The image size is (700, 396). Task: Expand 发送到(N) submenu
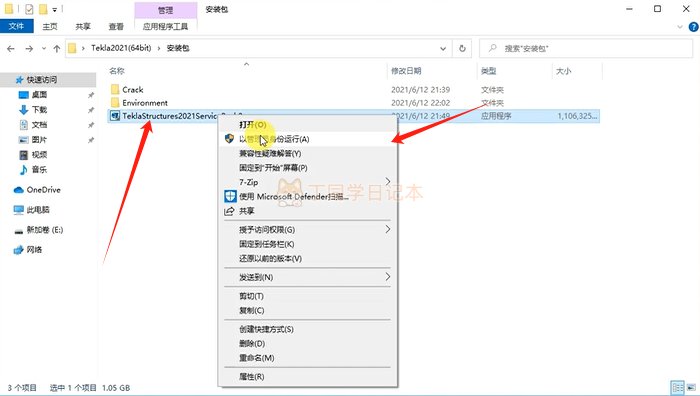coord(308,277)
